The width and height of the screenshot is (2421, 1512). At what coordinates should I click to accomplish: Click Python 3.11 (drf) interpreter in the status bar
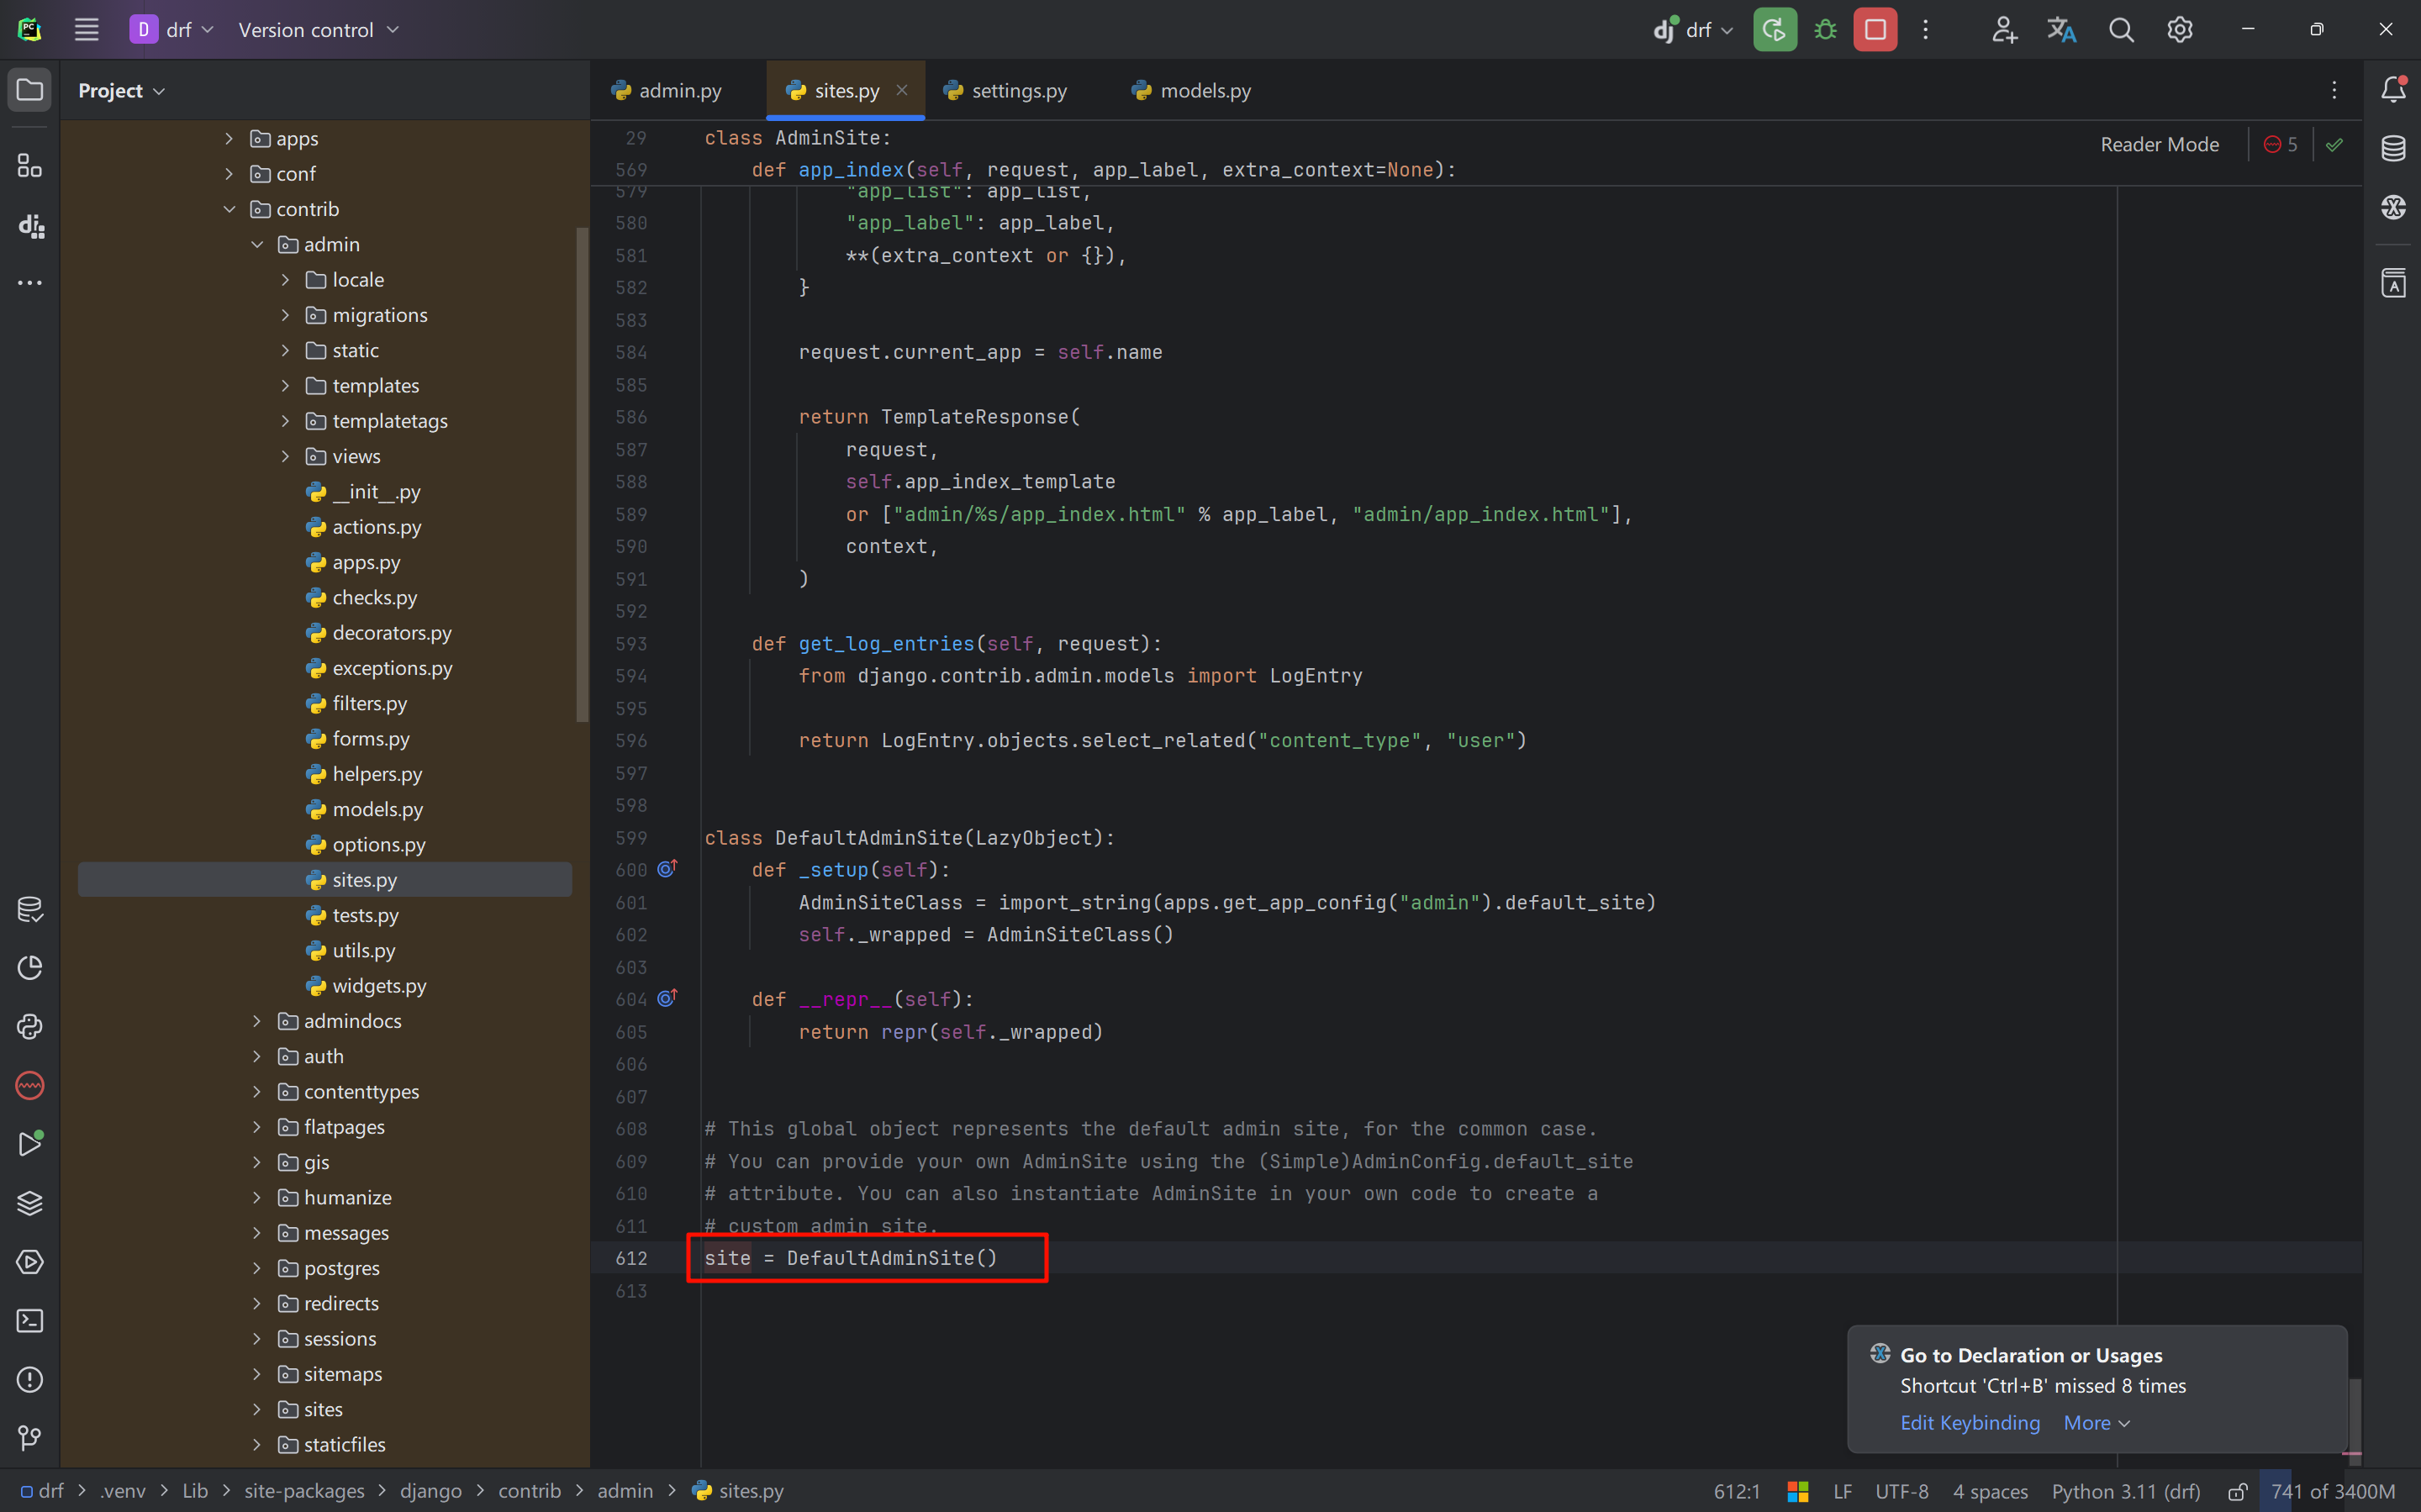pos(2126,1491)
